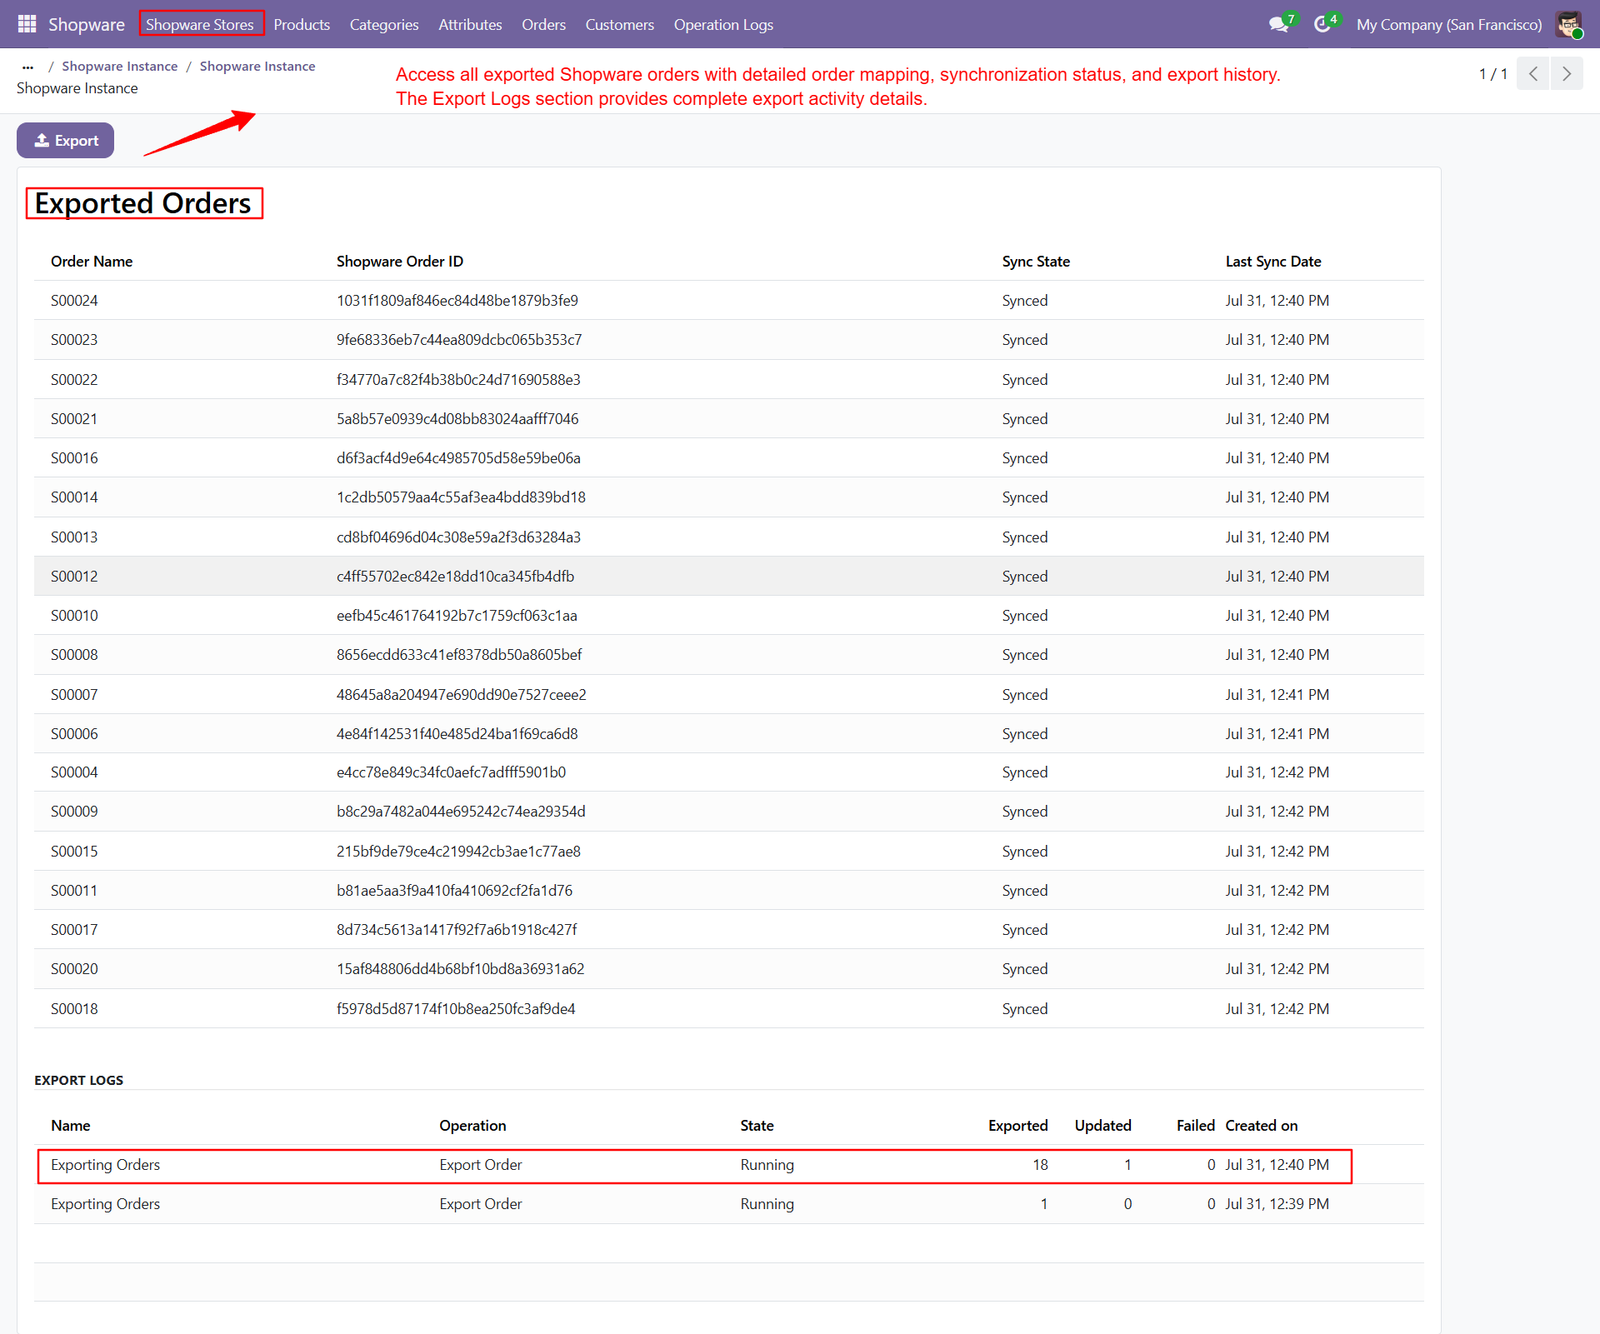Open order S00023 row
This screenshot has width=1600, height=1334.
(729, 340)
